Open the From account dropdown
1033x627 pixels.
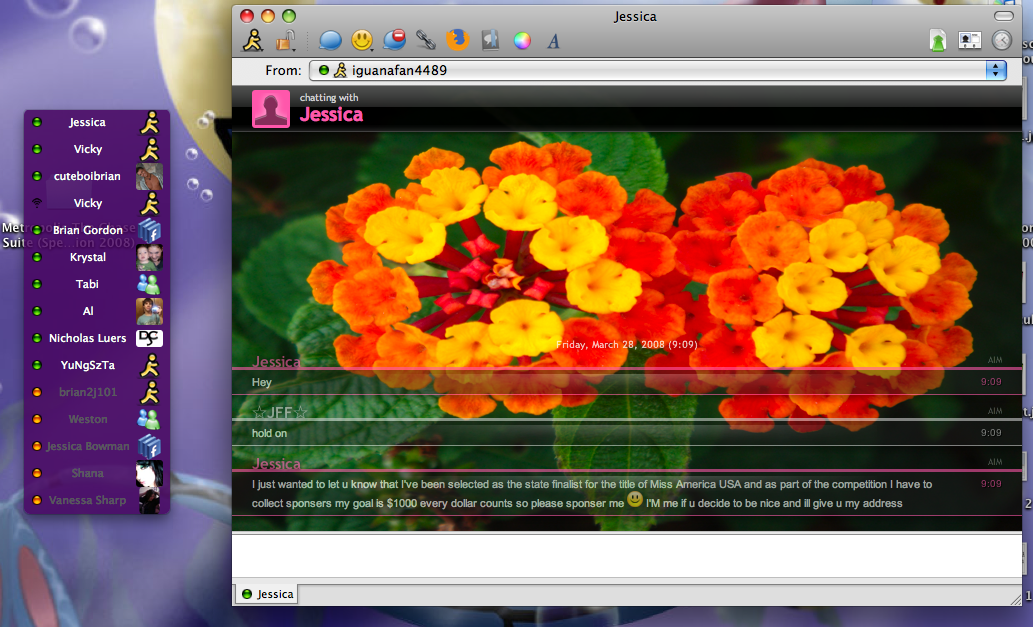coord(657,70)
